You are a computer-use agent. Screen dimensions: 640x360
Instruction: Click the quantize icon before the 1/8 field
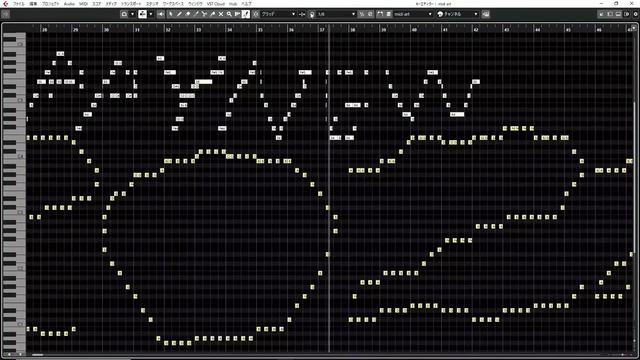[x=312, y=14]
